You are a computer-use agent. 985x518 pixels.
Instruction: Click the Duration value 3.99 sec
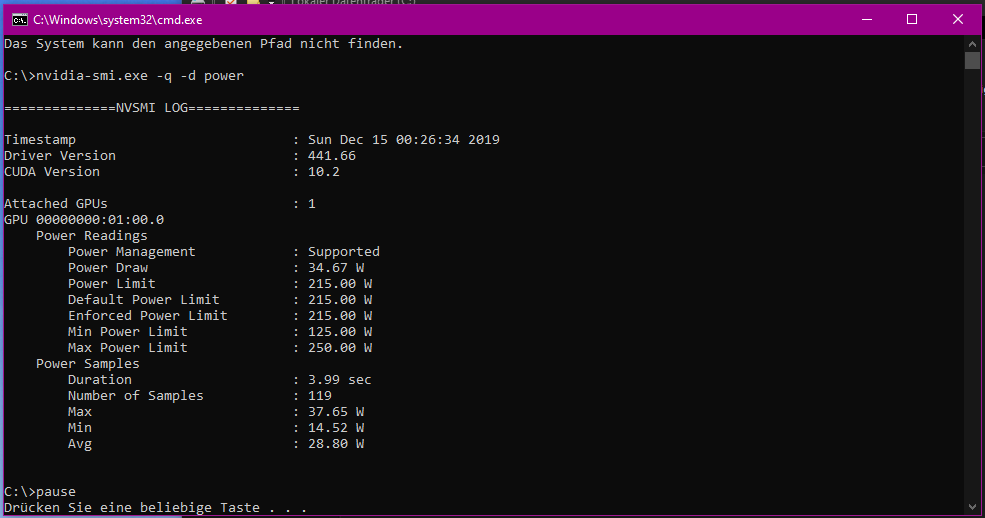tap(339, 380)
